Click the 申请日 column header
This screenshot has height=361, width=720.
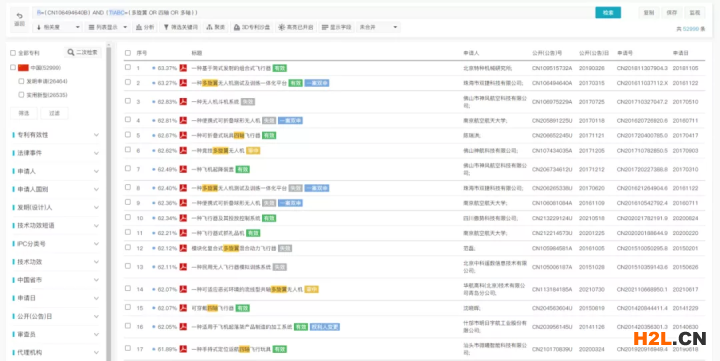681,53
